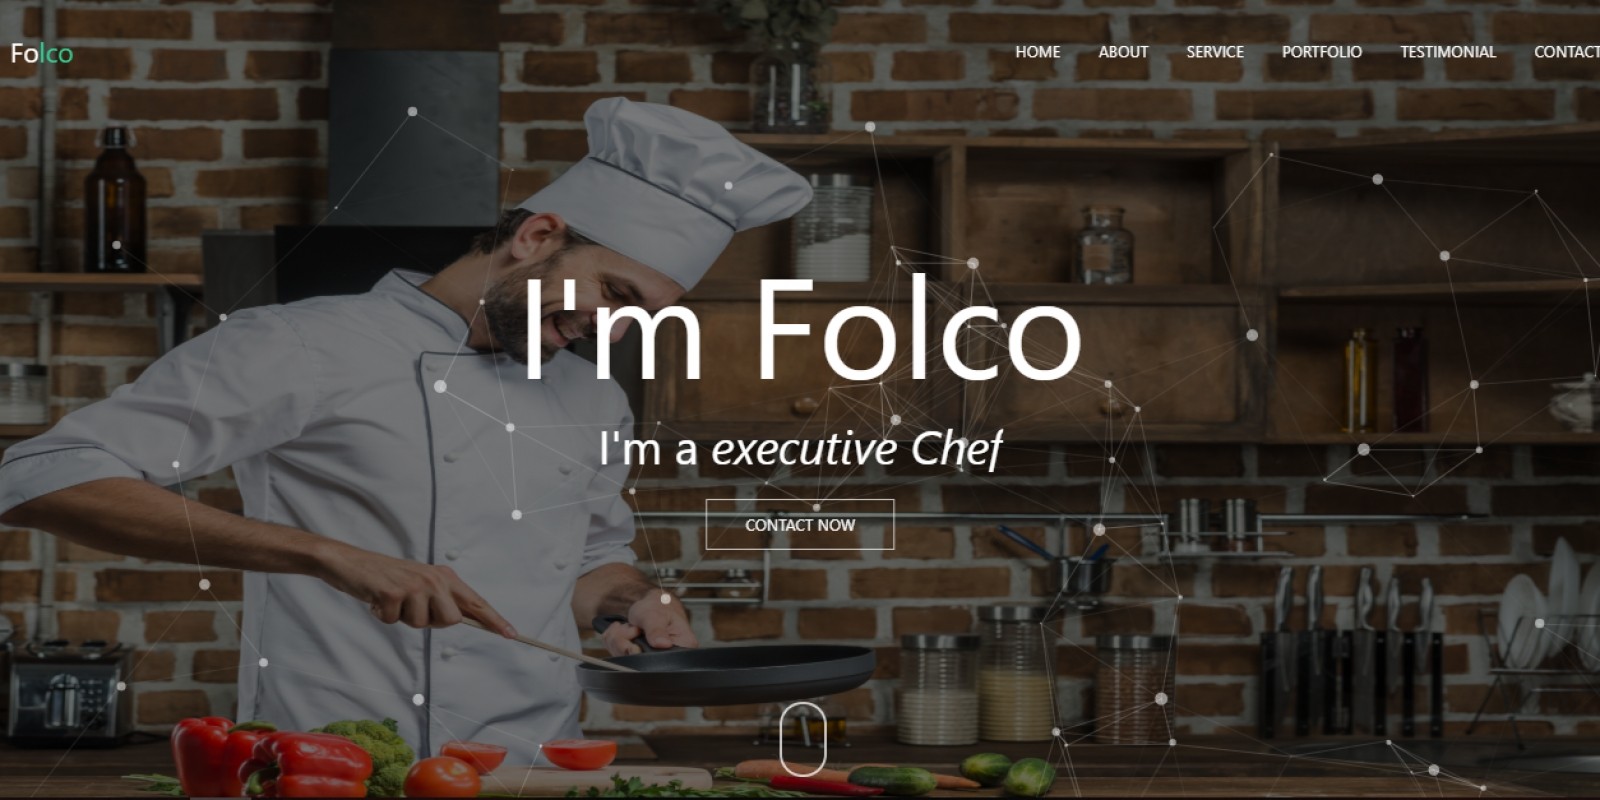
Task: Click the "I'm Folco" headline
Action: click(x=802, y=329)
